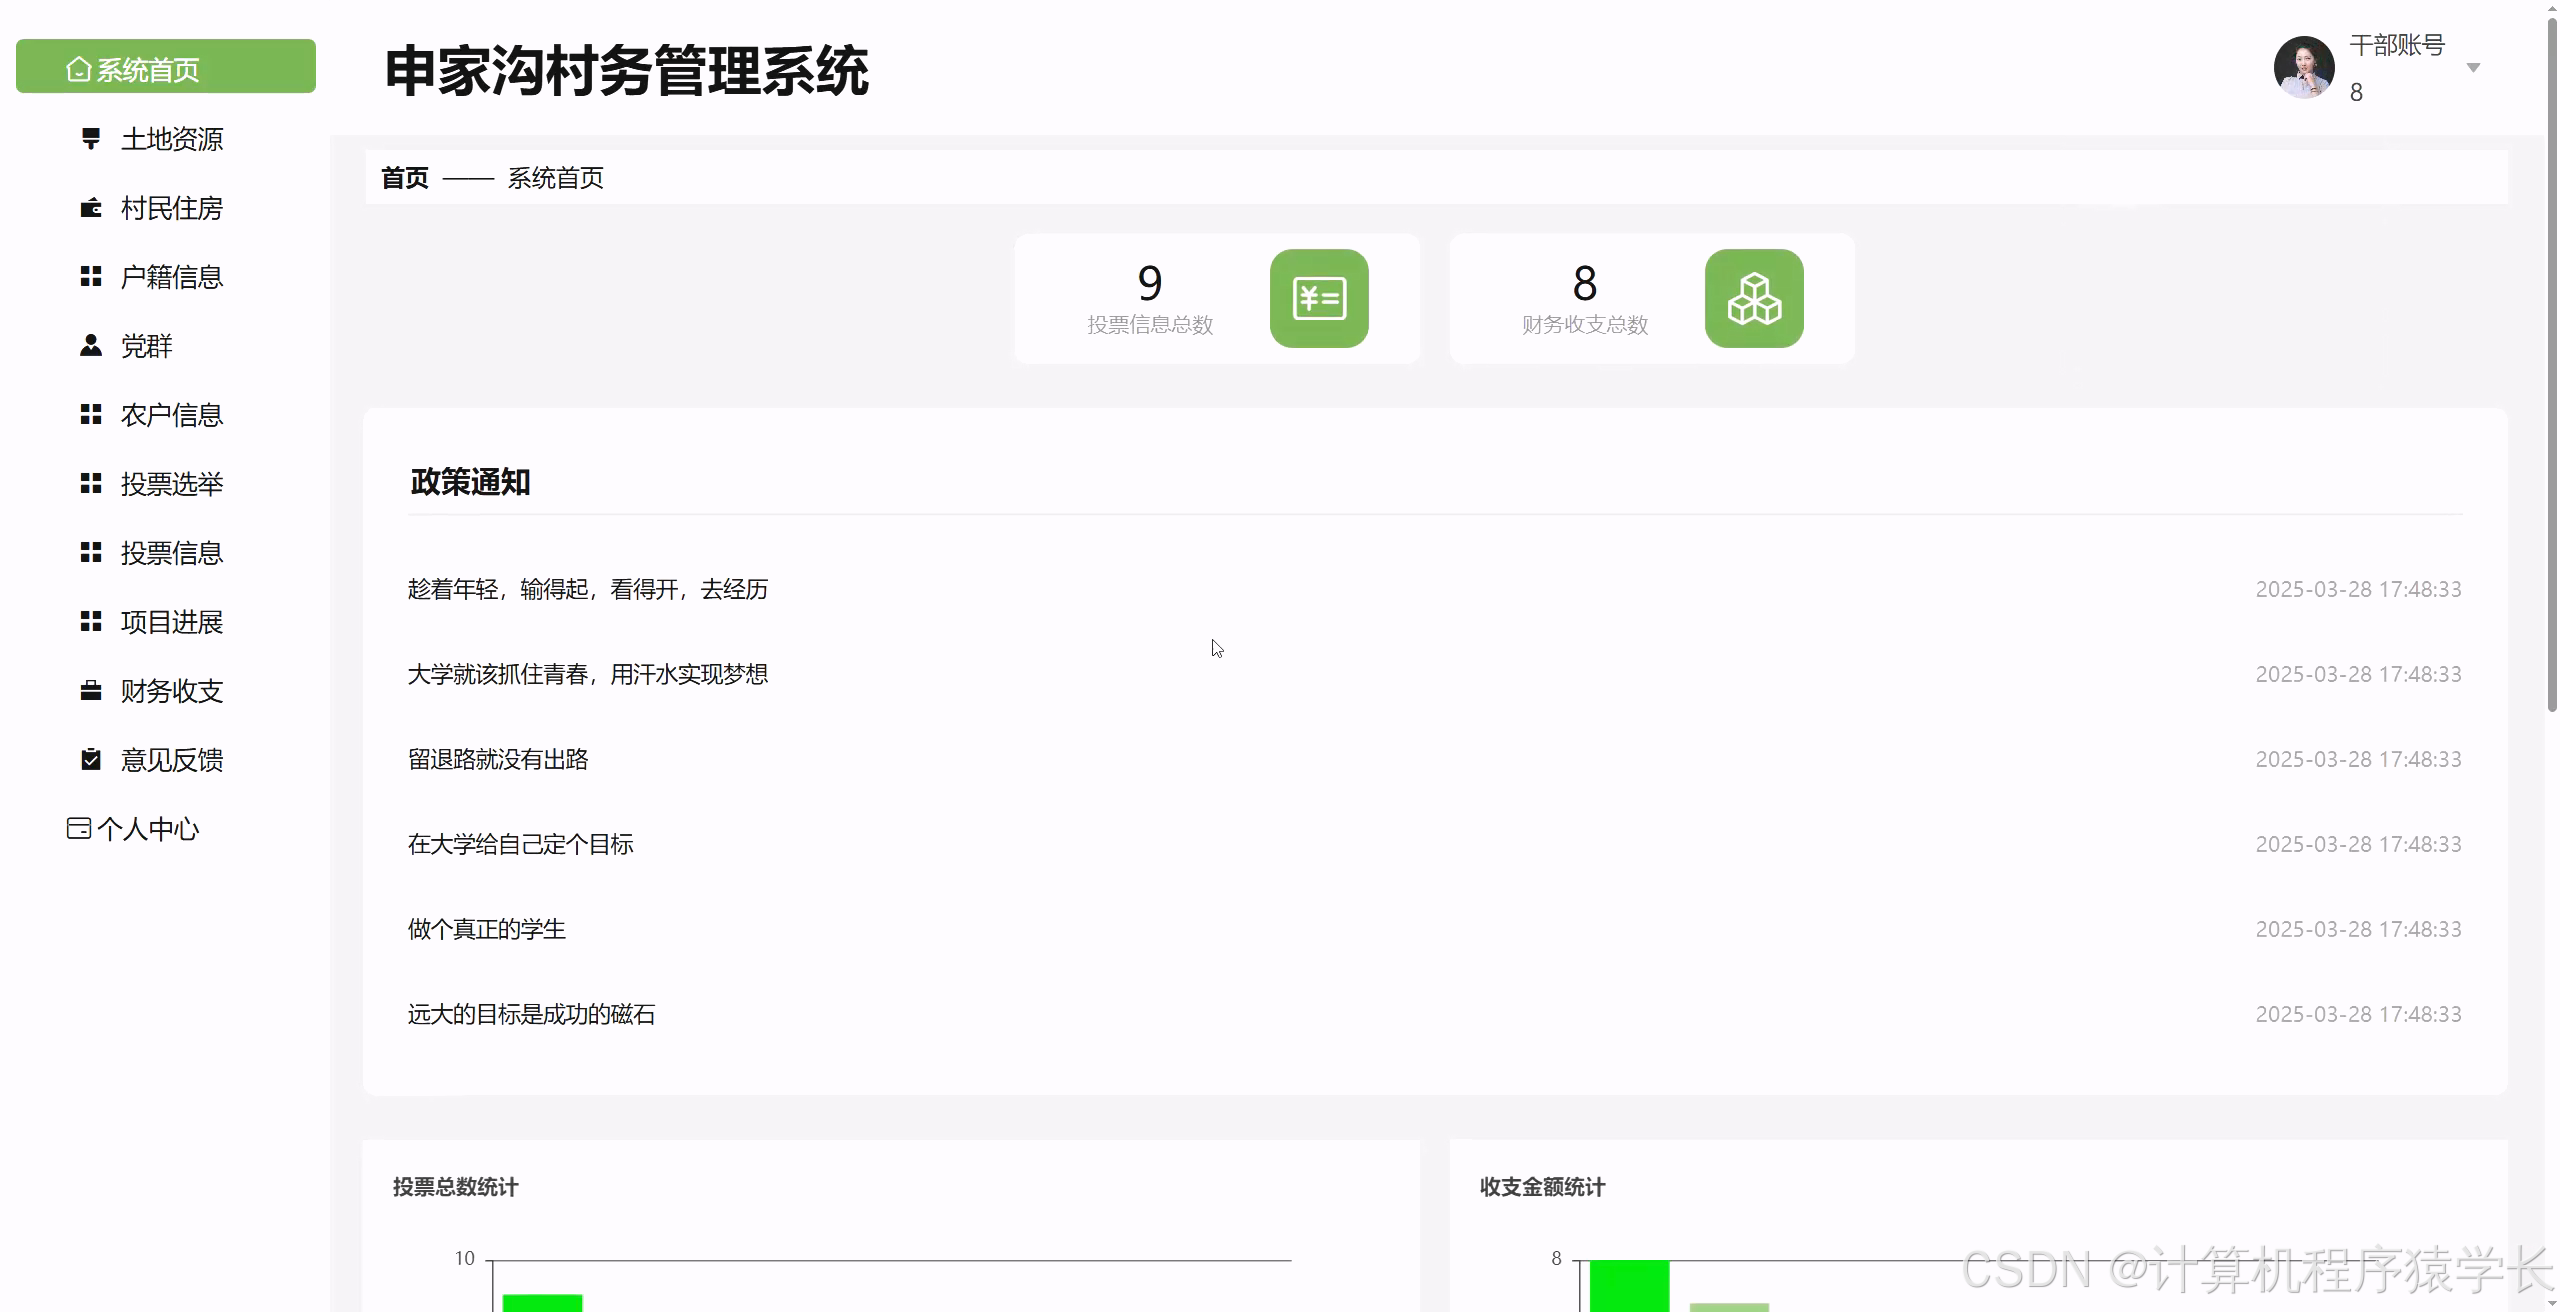2560x1312 pixels.
Task: Click the 村民住房 building icon
Action: point(91,208)
